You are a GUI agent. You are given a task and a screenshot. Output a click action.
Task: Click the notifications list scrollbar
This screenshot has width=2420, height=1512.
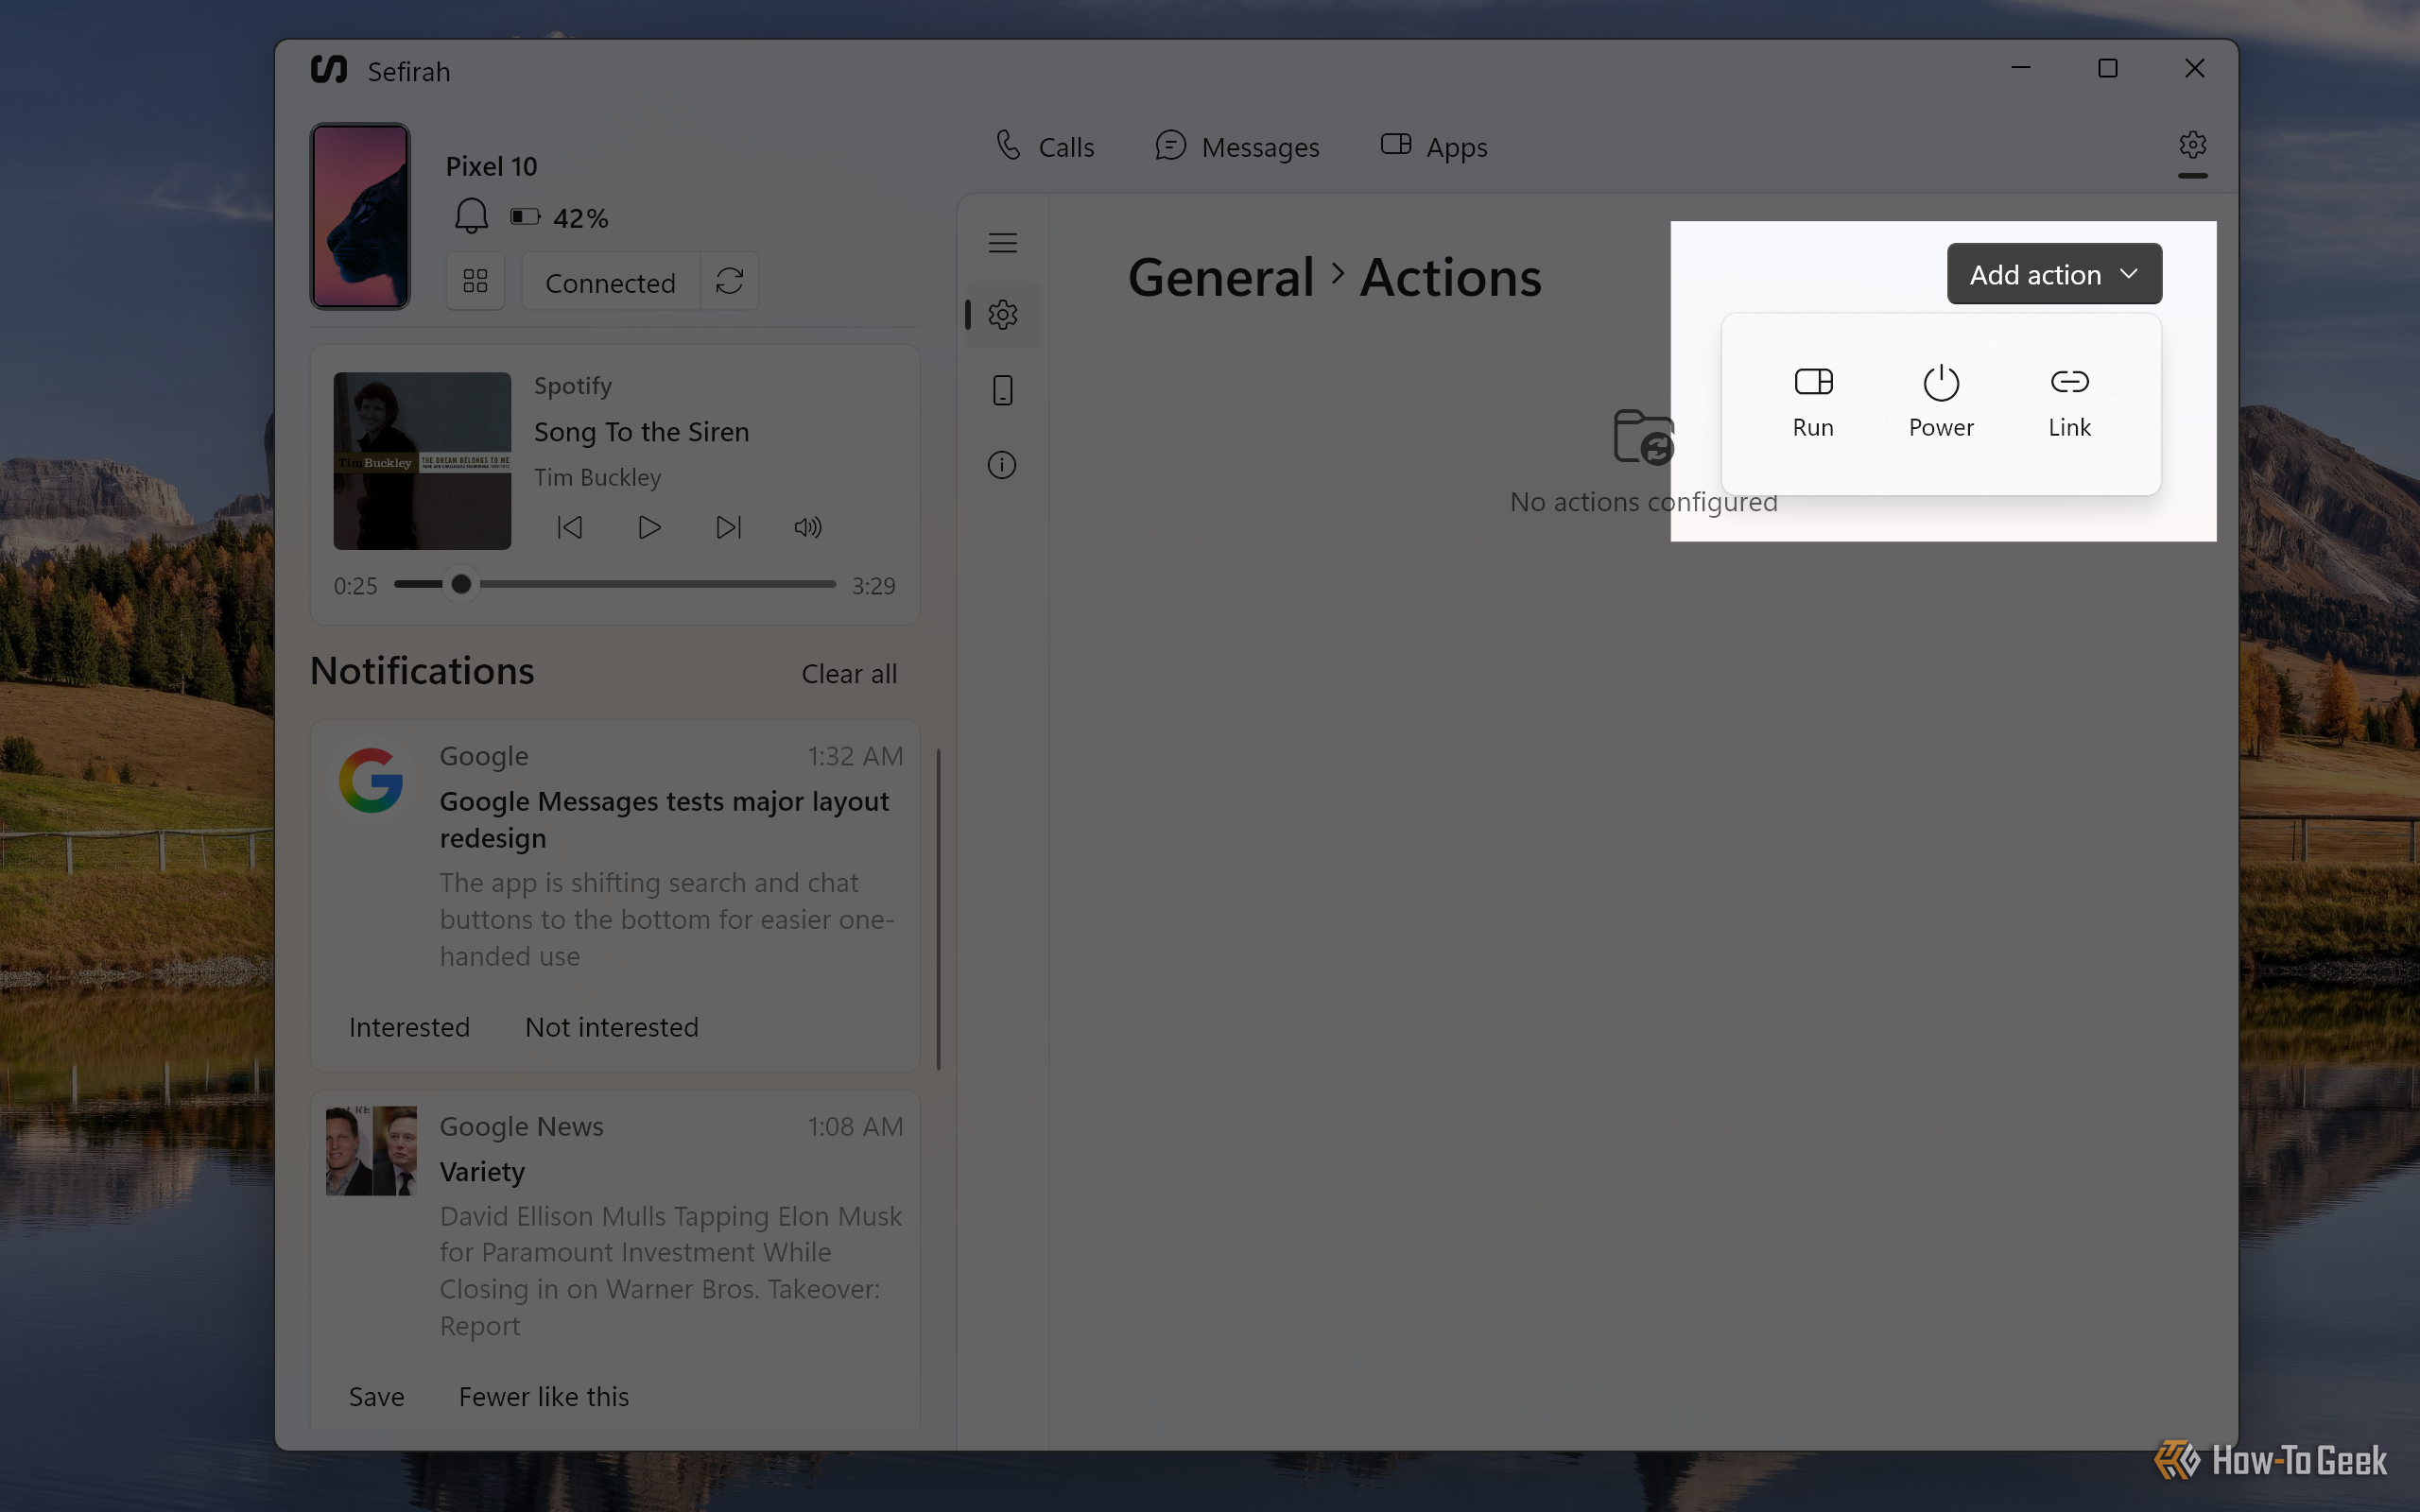pyautogui.click(x=938, y=908)
